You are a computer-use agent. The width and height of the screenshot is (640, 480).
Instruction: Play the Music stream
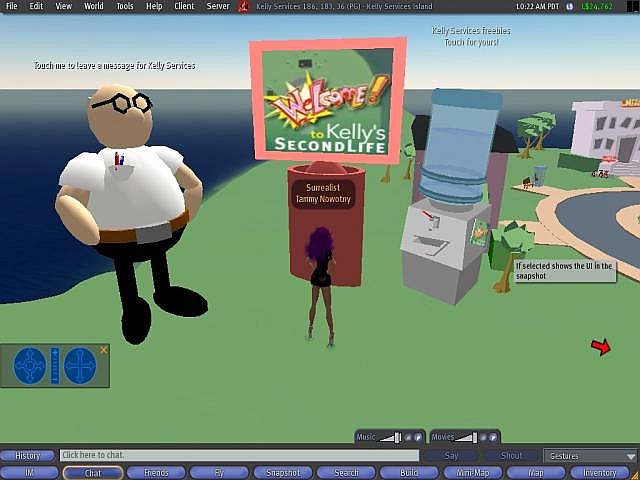[x=418, y=438]
